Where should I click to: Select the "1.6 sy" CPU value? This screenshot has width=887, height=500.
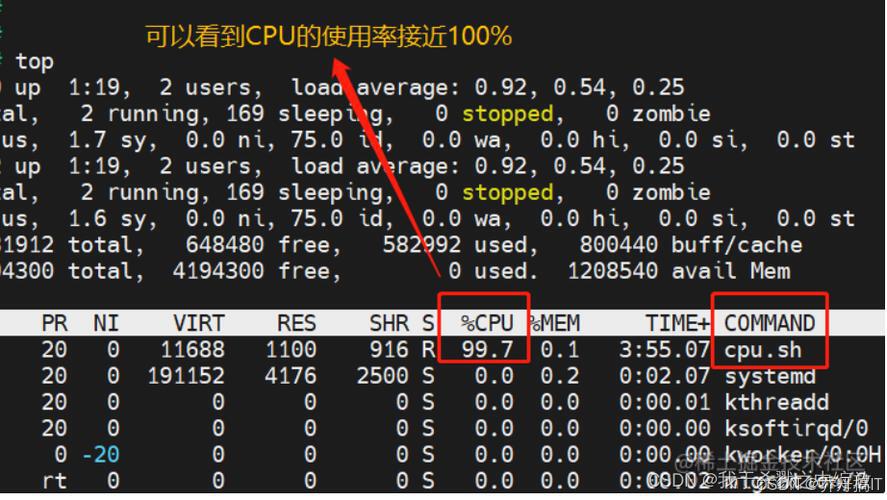click(111, 219)
